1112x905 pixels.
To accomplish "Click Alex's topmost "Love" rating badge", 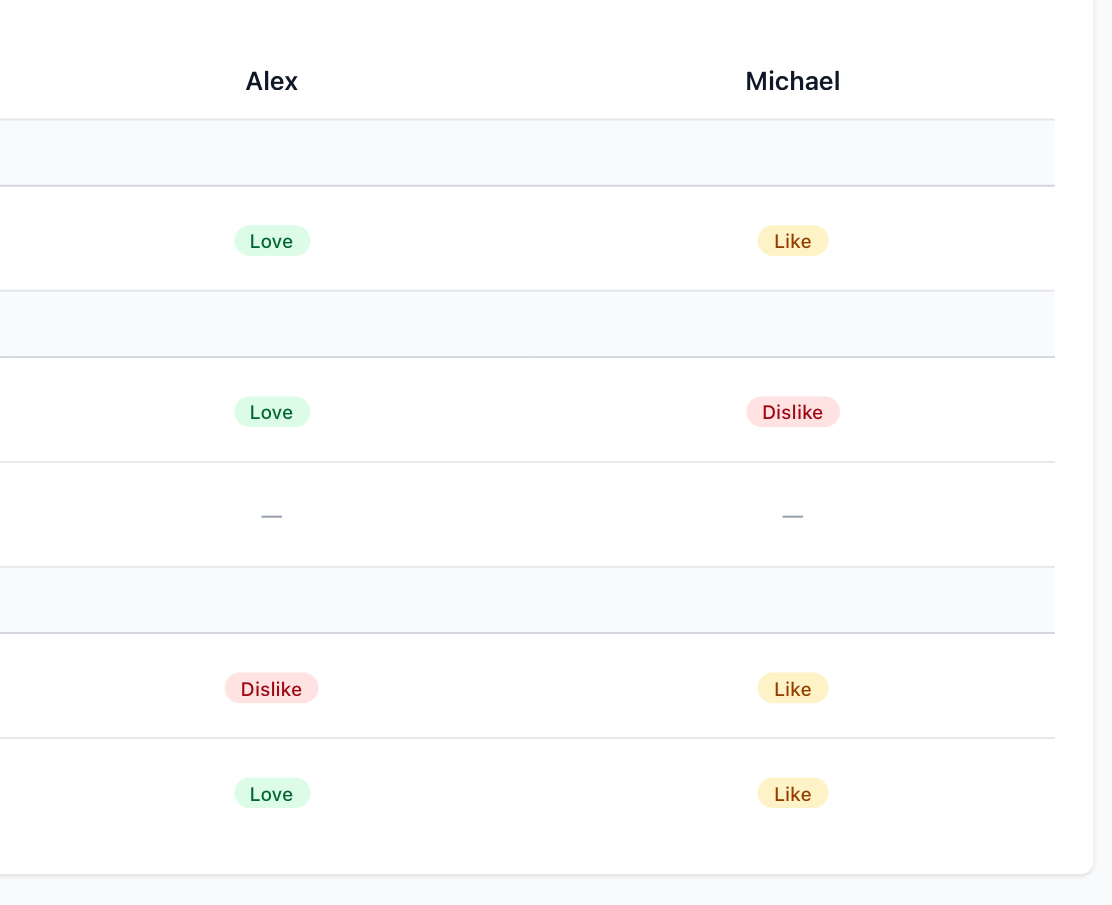I will coord(271,240).
